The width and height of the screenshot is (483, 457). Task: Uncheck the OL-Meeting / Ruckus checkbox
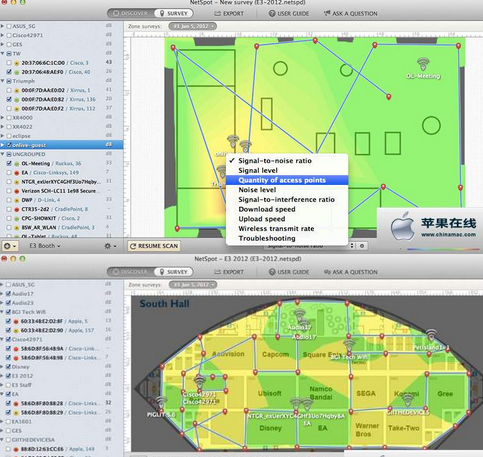point(9,163)
